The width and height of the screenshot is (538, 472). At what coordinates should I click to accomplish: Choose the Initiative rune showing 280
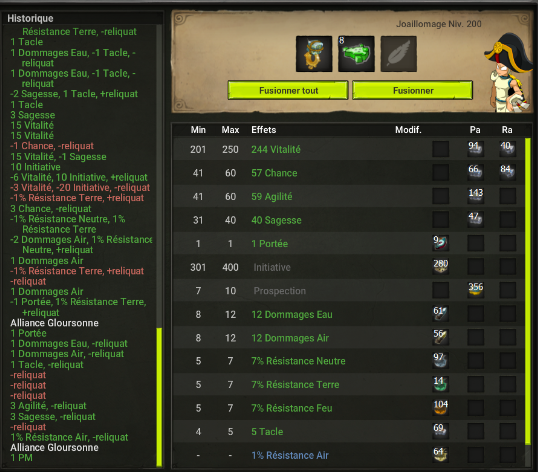point(441,267)
